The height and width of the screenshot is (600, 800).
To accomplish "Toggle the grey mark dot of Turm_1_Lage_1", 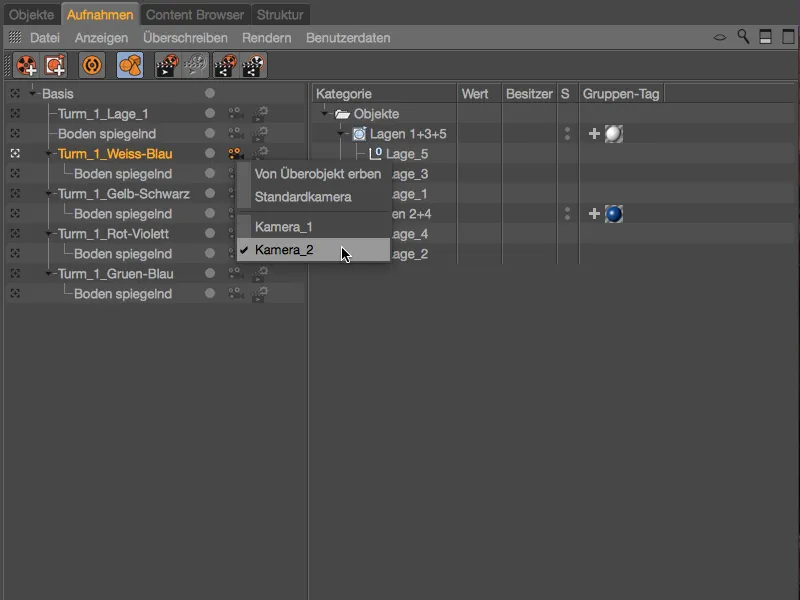I will 210,113.
